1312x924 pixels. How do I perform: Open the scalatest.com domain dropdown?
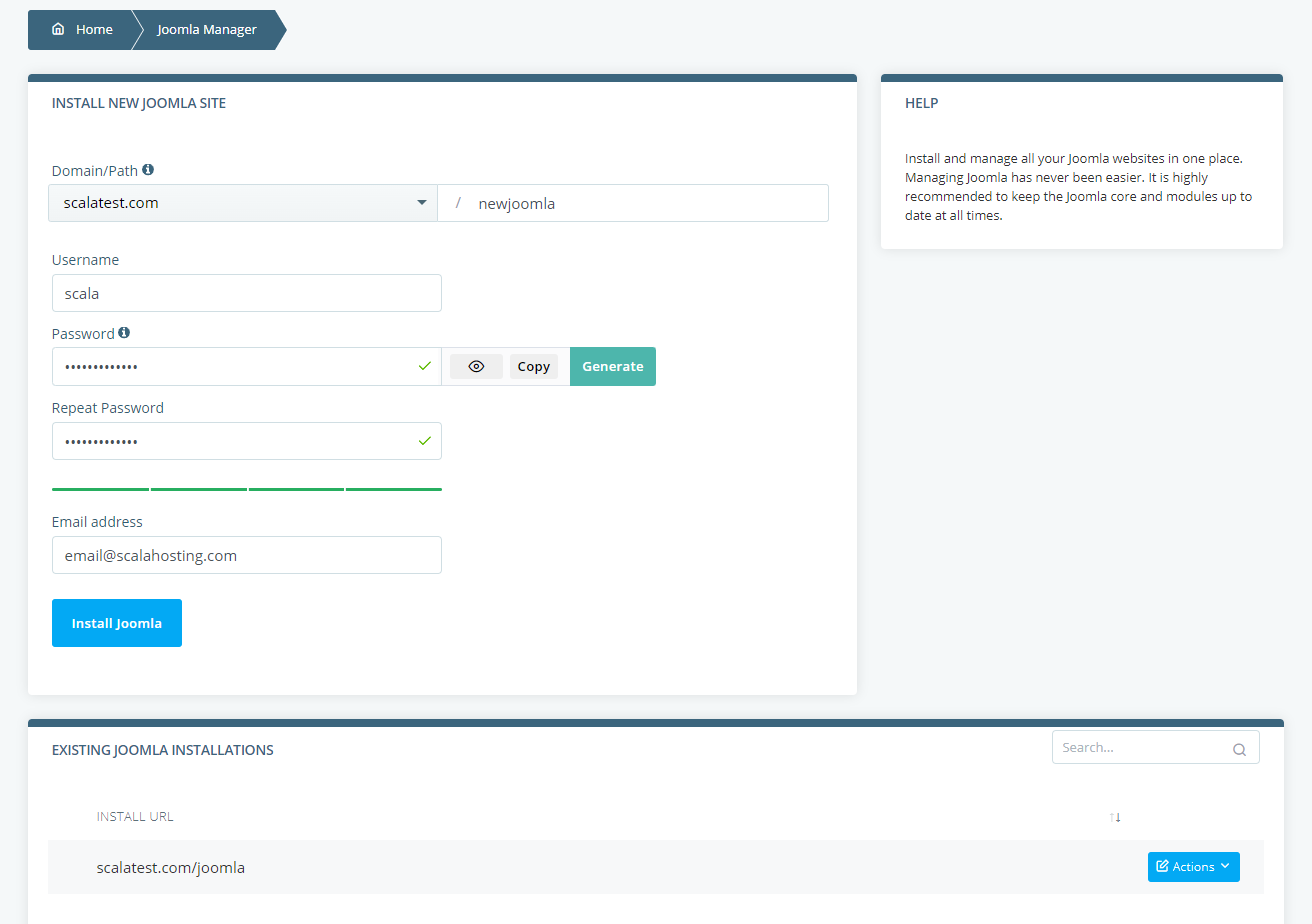tap(243, 203)
